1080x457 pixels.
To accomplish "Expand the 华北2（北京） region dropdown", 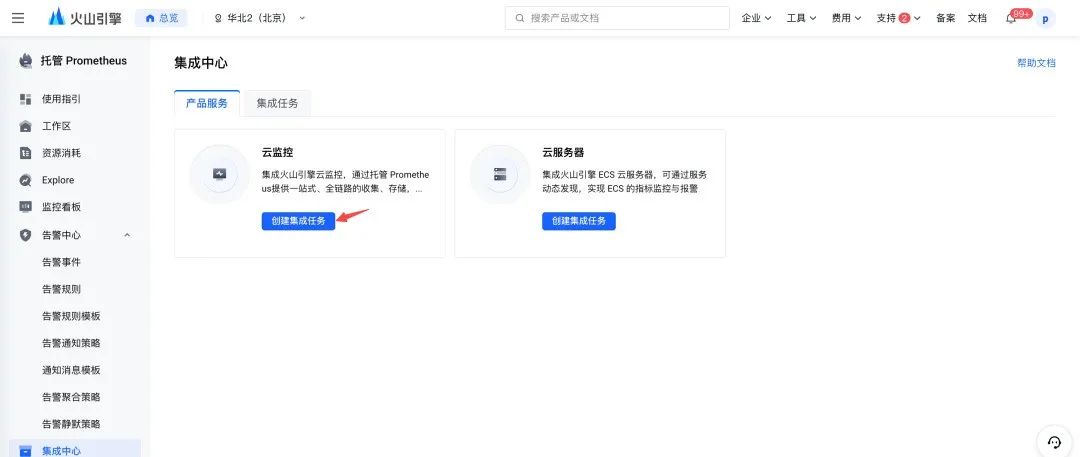I will [261, 18].
